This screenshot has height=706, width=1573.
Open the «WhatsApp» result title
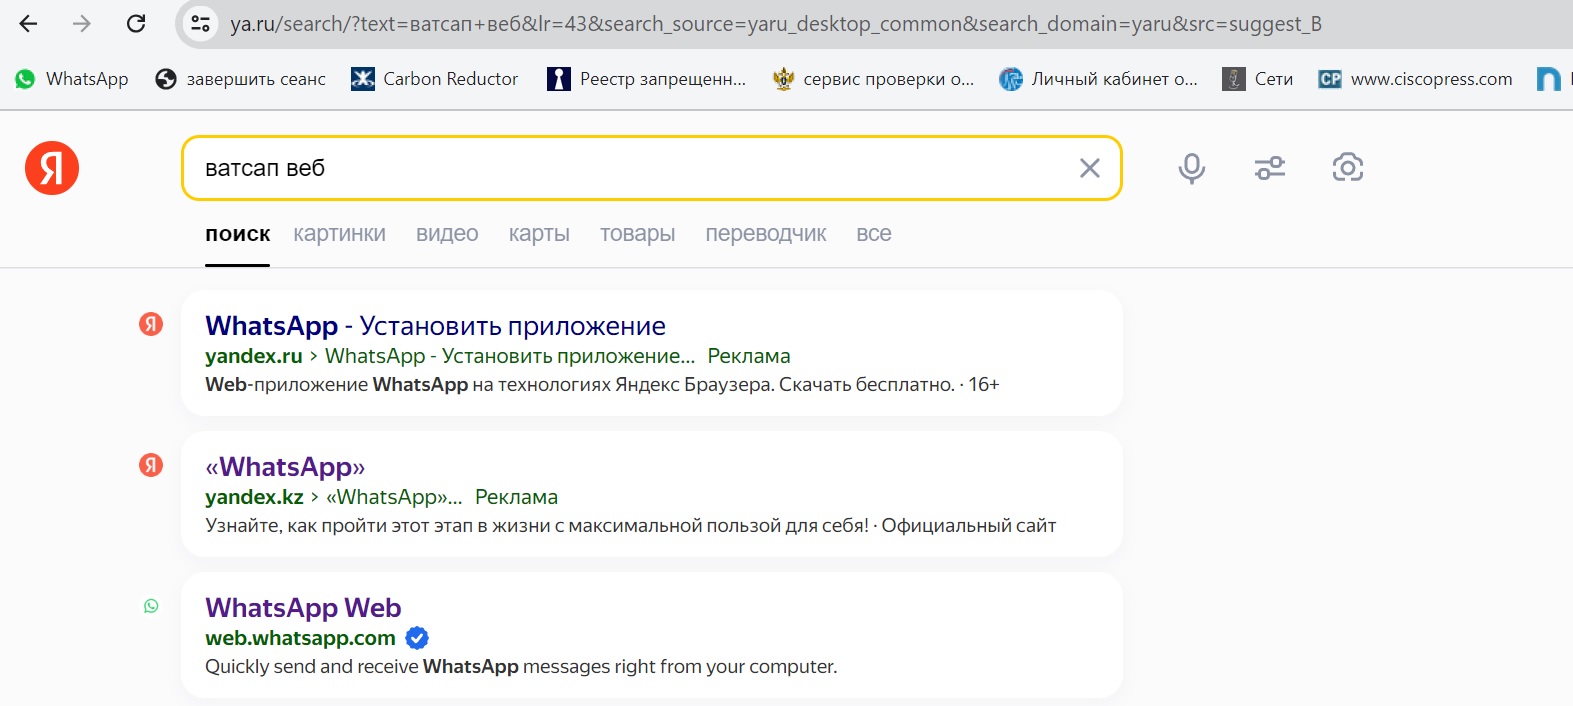285,467
